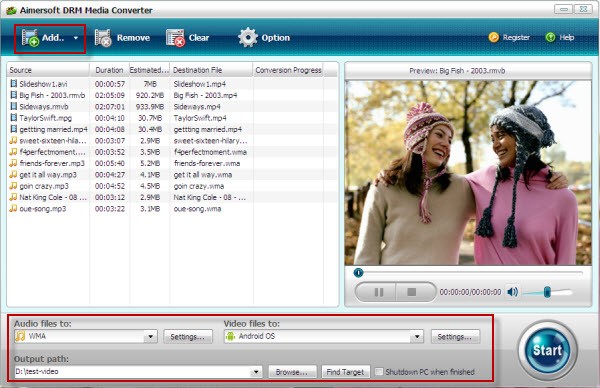The height and width of the screenshot is (388, 600).
Task: Click destination file friends-forever.wma
Action: pos(207,163)
